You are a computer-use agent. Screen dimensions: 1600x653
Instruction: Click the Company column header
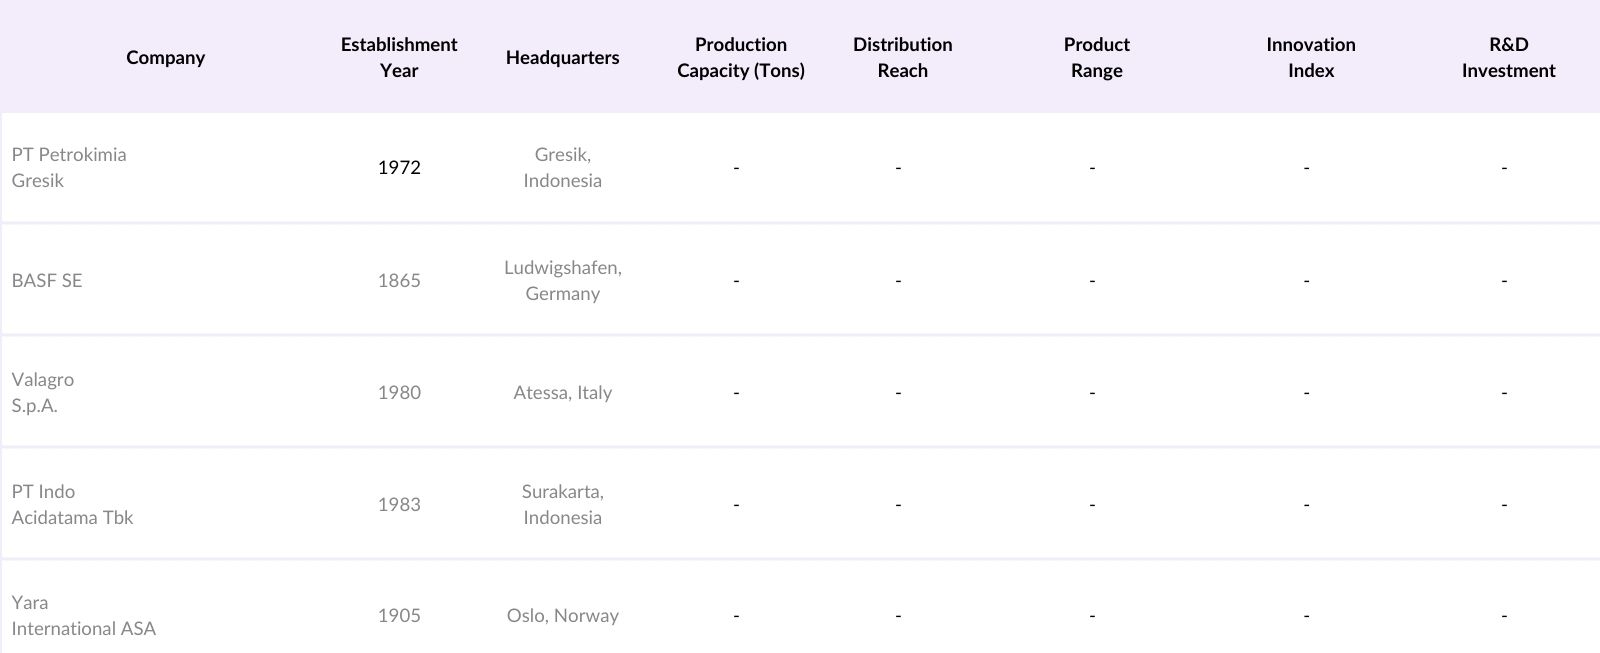(166, 58)
